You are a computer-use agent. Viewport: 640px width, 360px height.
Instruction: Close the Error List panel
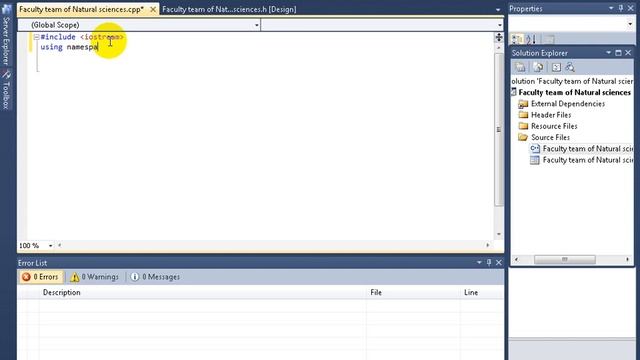(x=499, y=262)
